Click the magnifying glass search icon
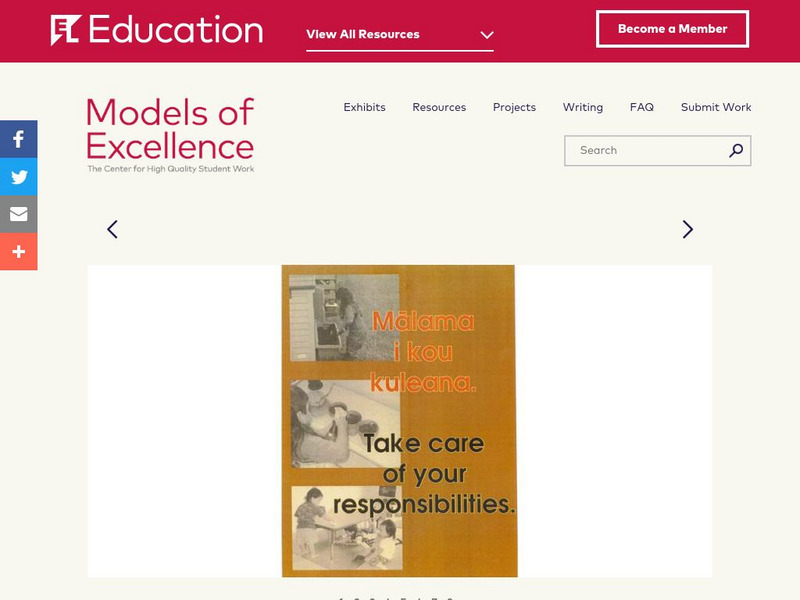 tap(736, 151)
